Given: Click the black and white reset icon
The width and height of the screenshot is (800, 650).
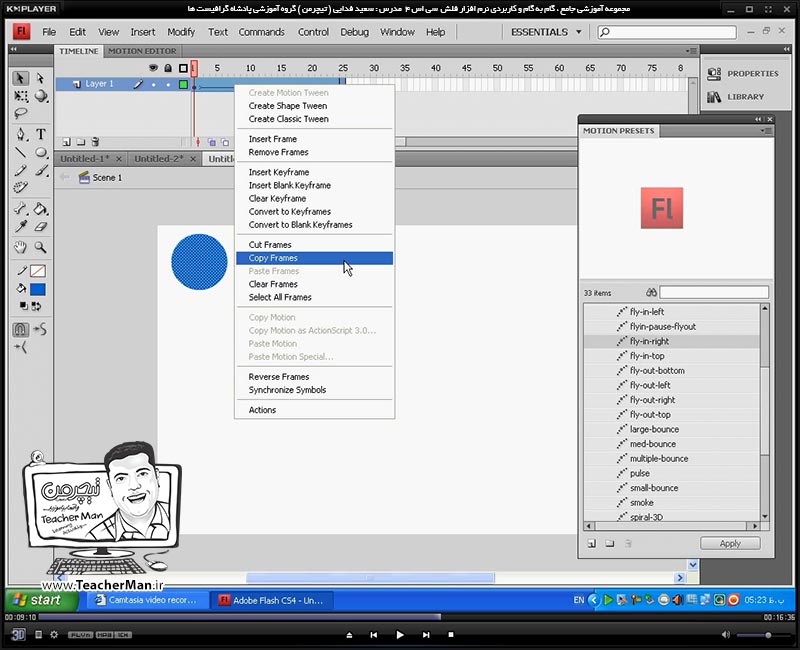Looking at the screenshot, I should pos(23,306).
